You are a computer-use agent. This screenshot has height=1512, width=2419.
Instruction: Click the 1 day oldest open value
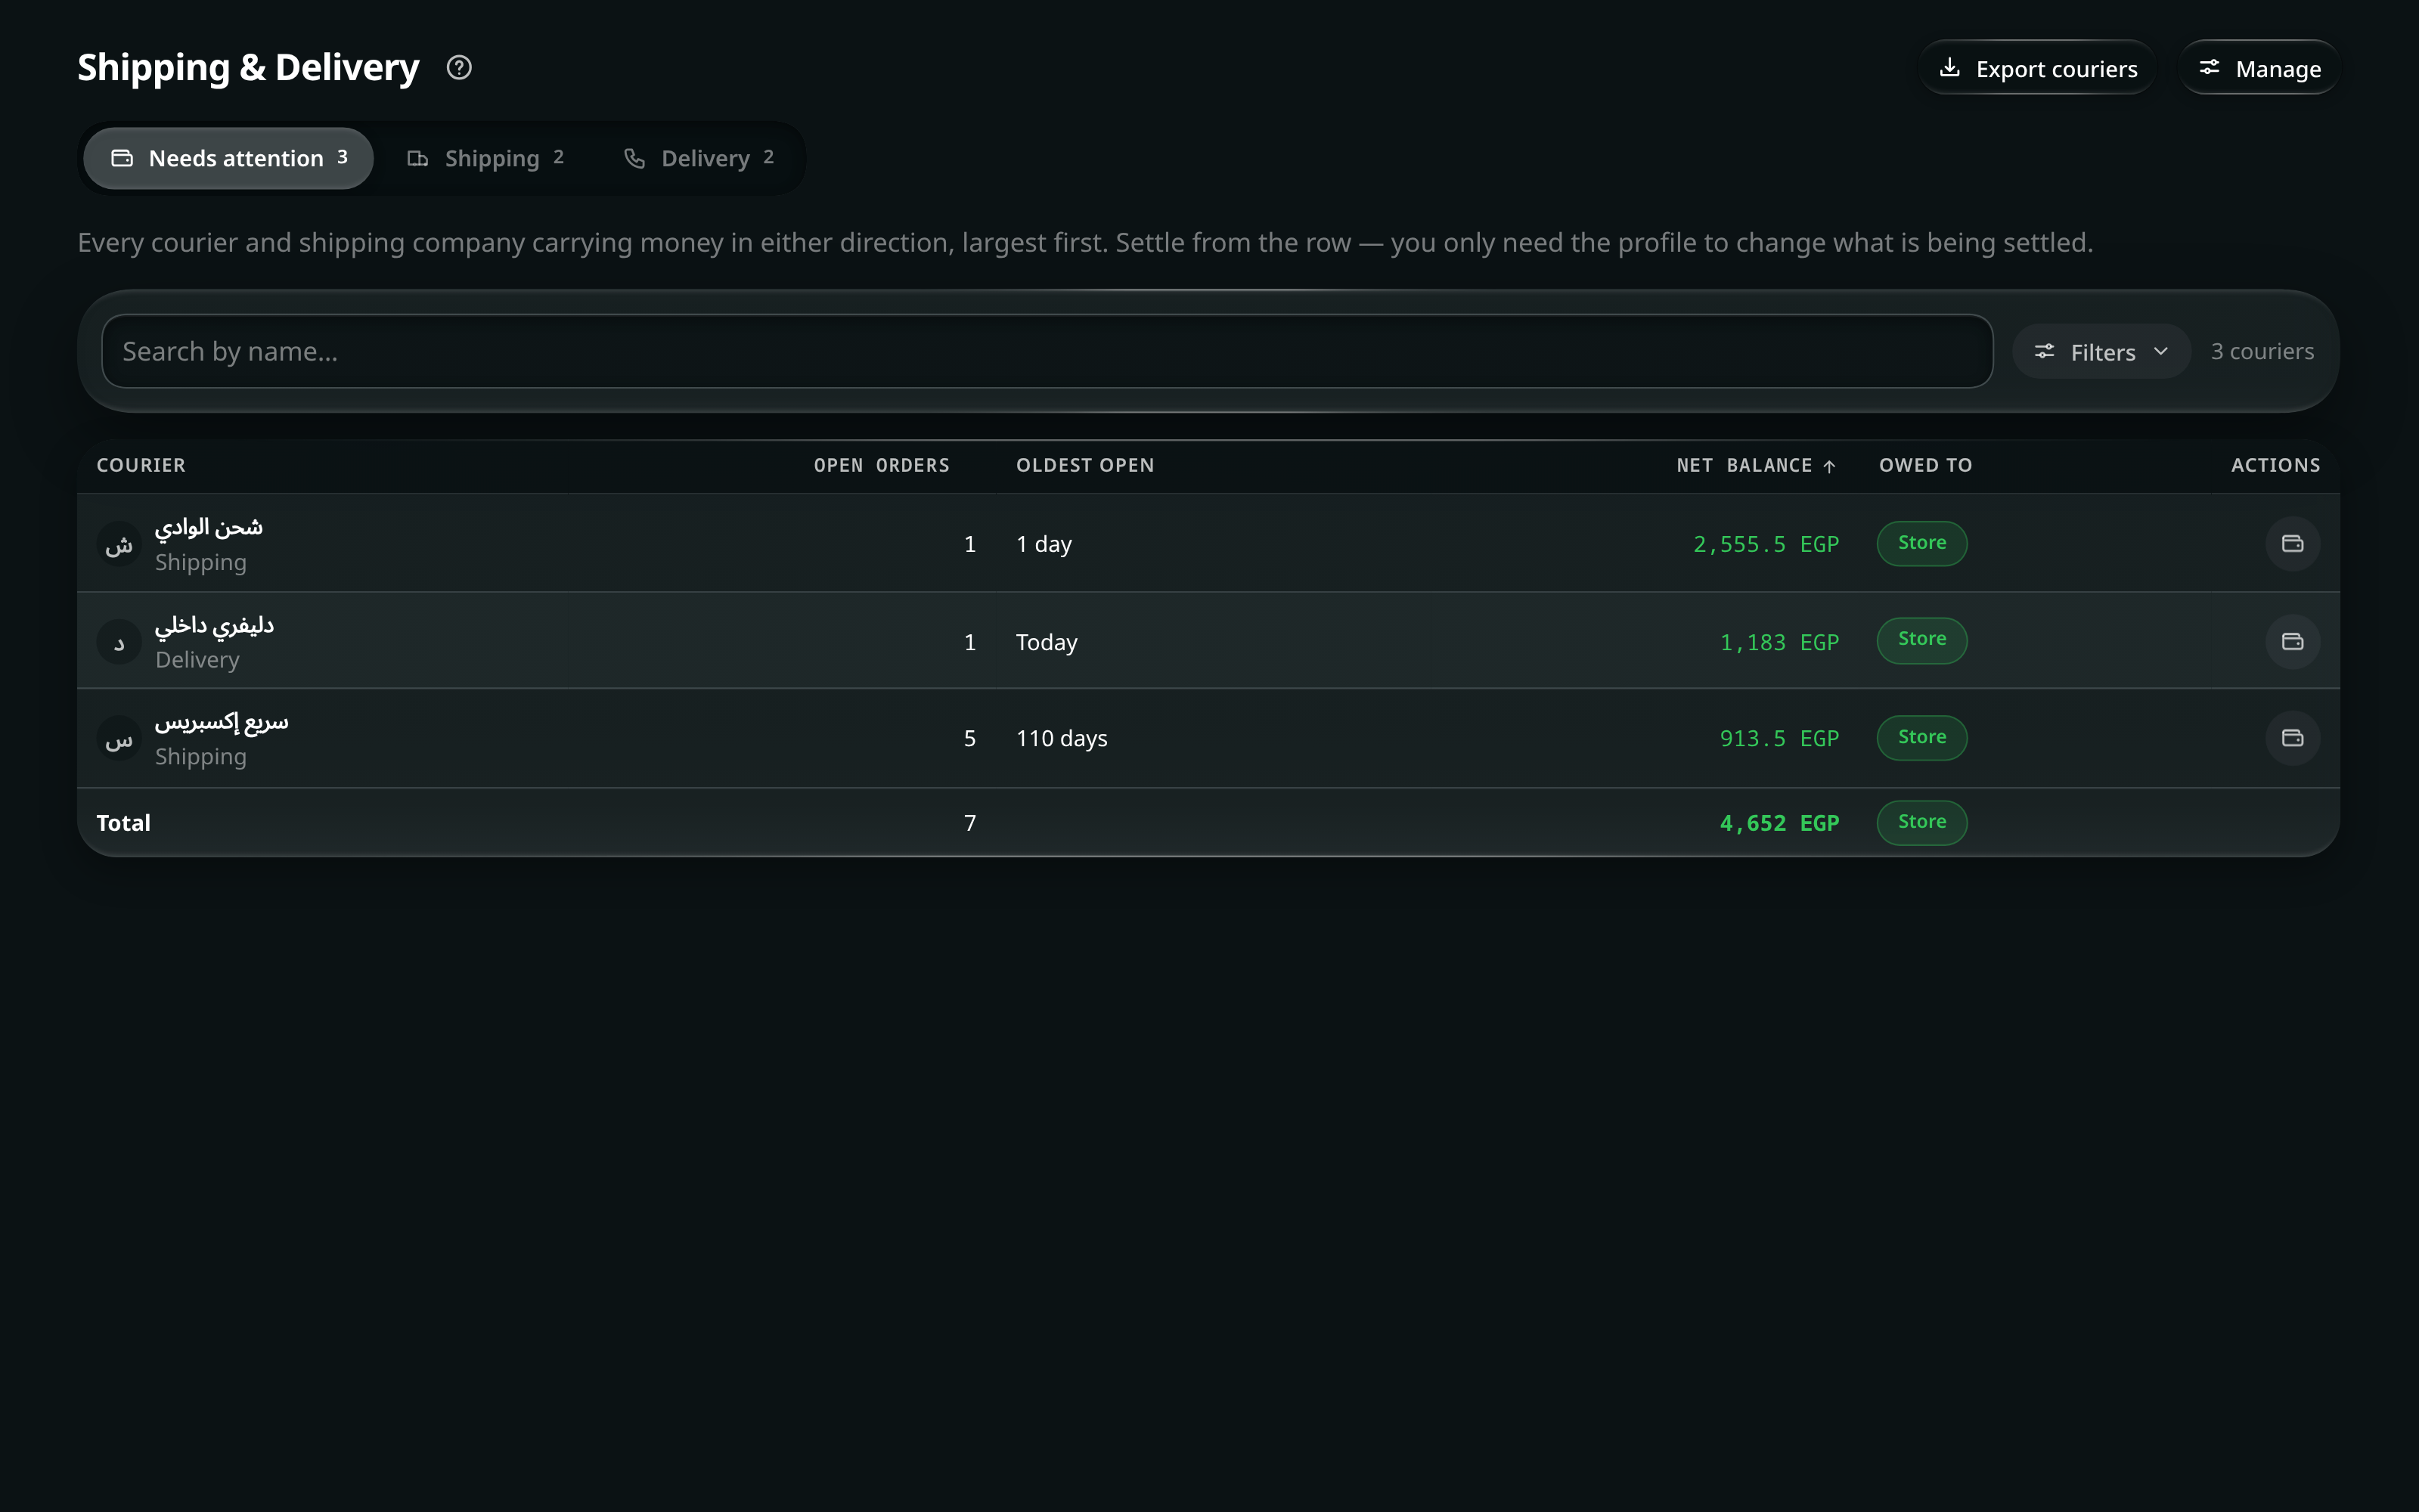pos(1043,545)
